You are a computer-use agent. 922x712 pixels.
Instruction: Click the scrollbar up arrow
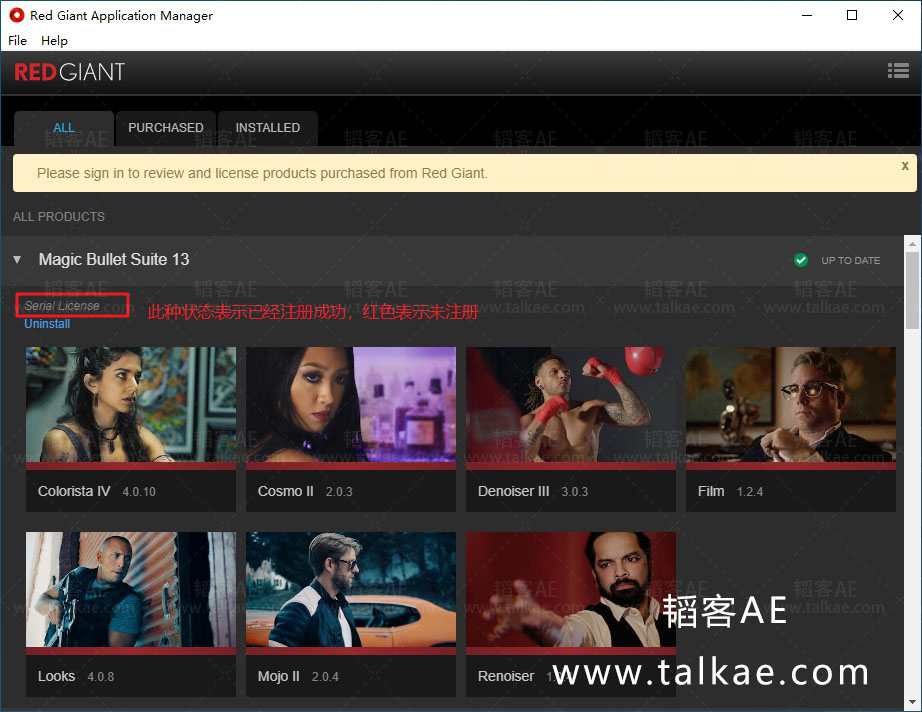tap(912, 243)
